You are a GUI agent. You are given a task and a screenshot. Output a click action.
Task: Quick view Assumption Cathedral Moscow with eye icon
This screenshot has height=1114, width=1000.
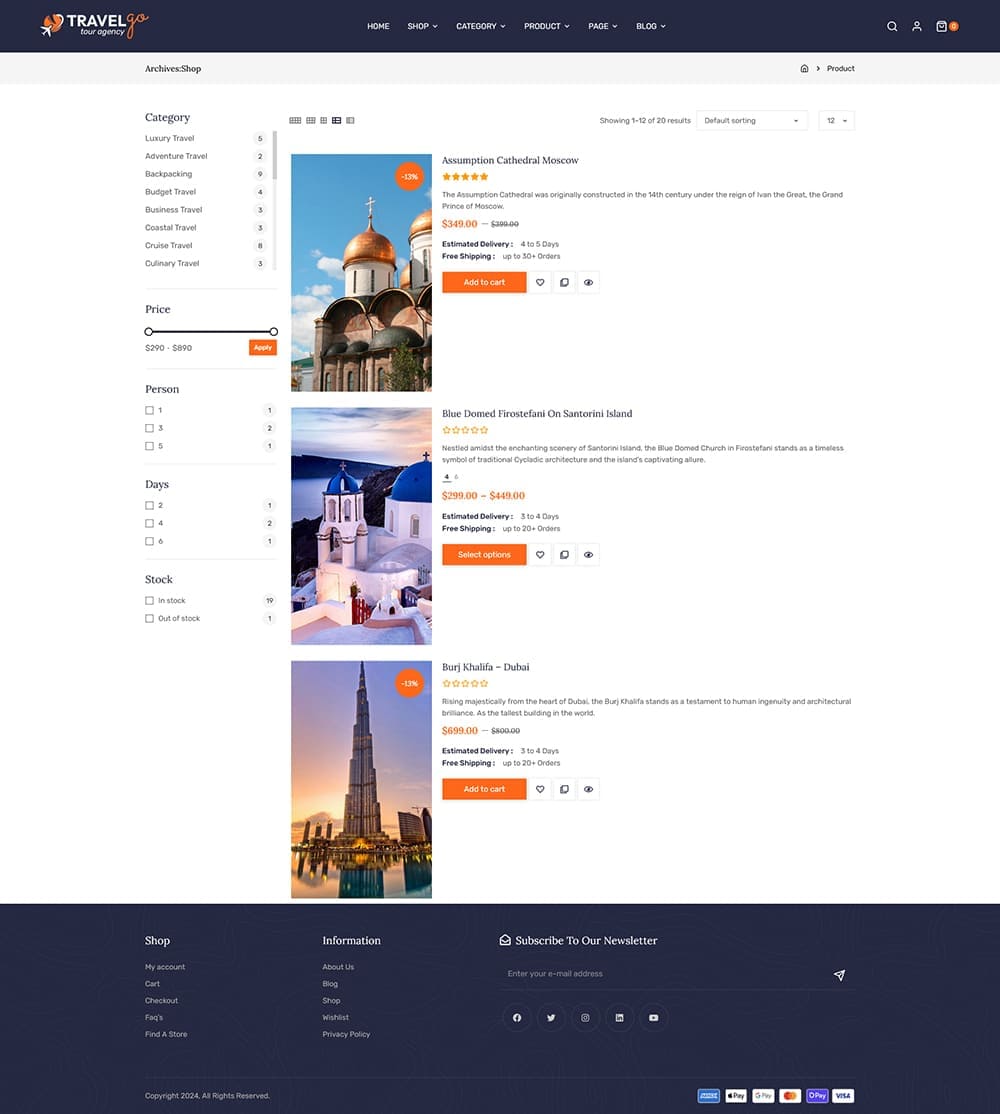click(588, 283)
